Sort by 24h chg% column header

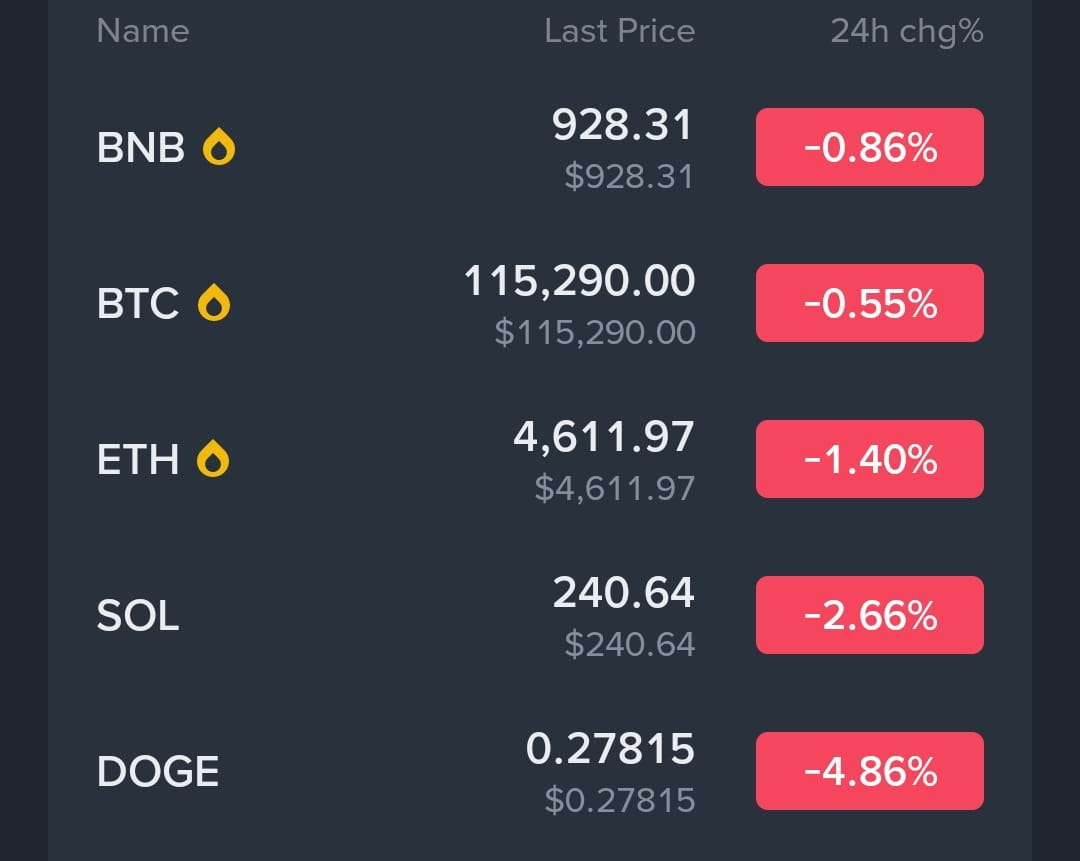(x=906, y=32)
